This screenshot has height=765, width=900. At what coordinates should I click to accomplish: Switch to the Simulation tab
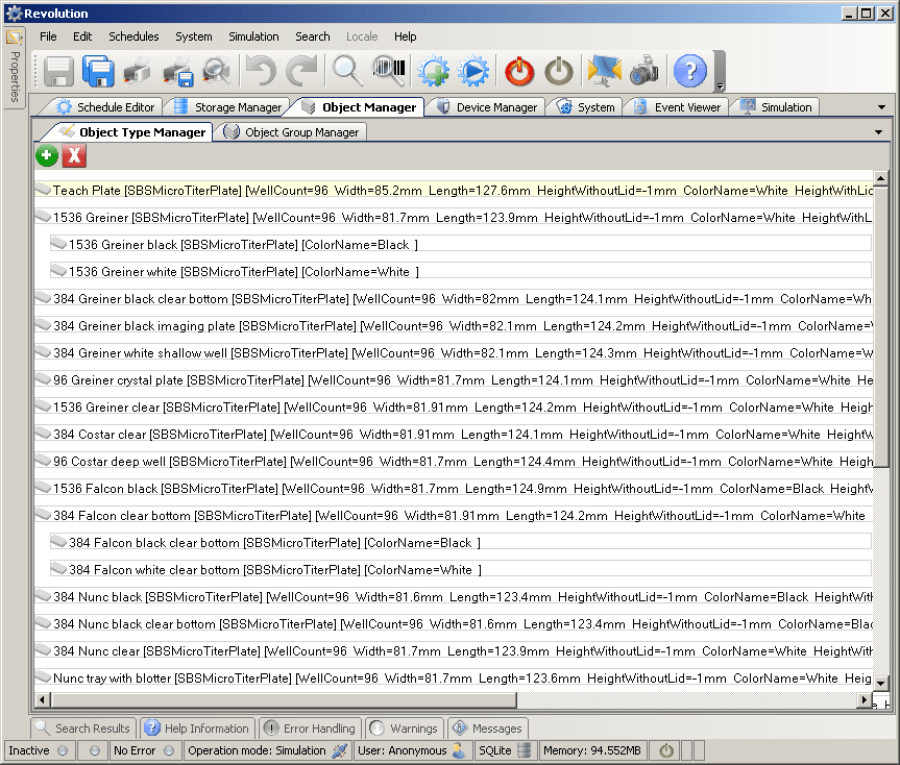click(776, 107)
